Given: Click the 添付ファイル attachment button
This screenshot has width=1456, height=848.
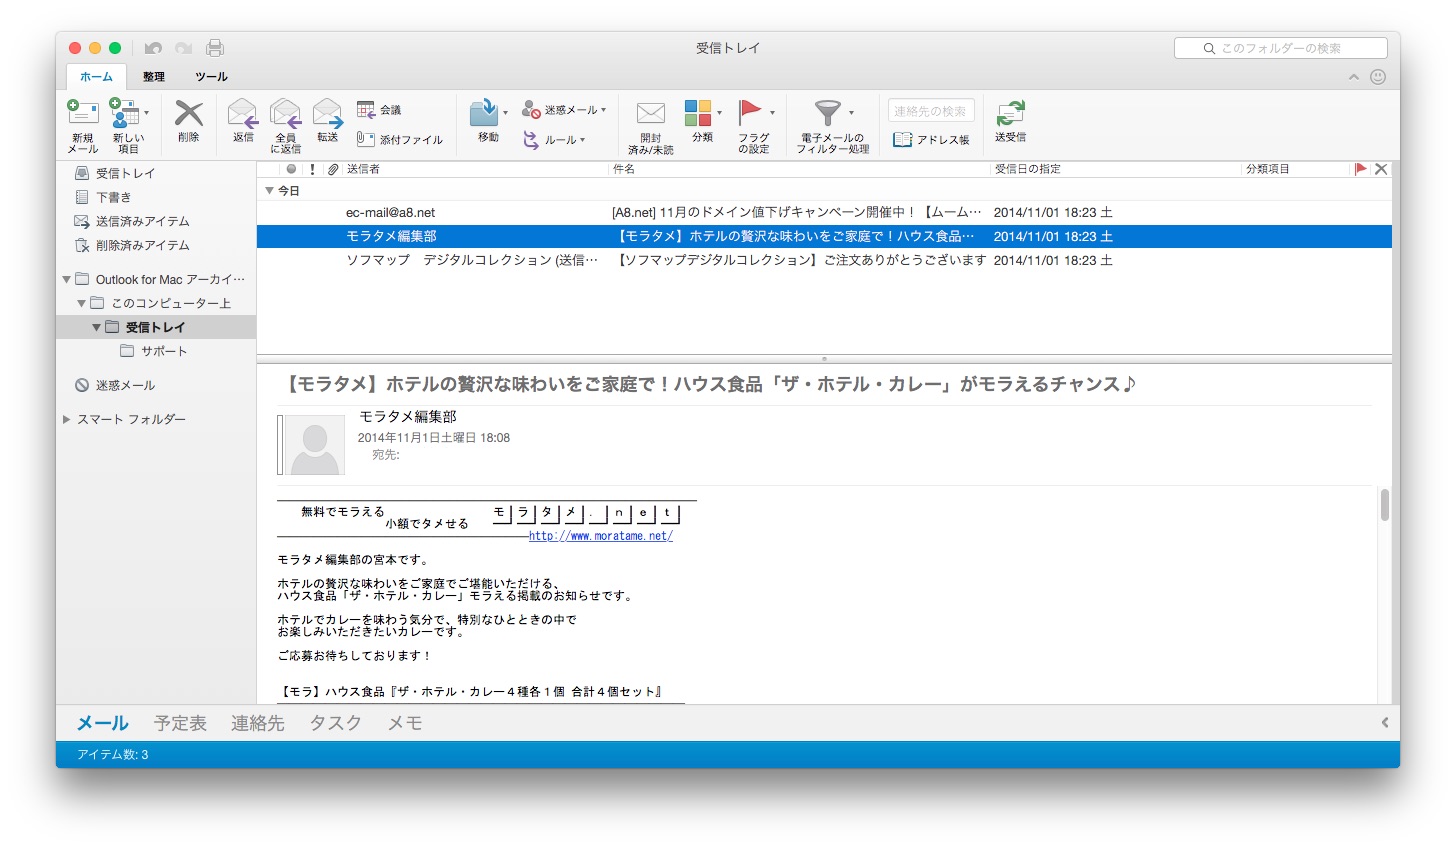Looking at the screenshot, I should (399, 140).
